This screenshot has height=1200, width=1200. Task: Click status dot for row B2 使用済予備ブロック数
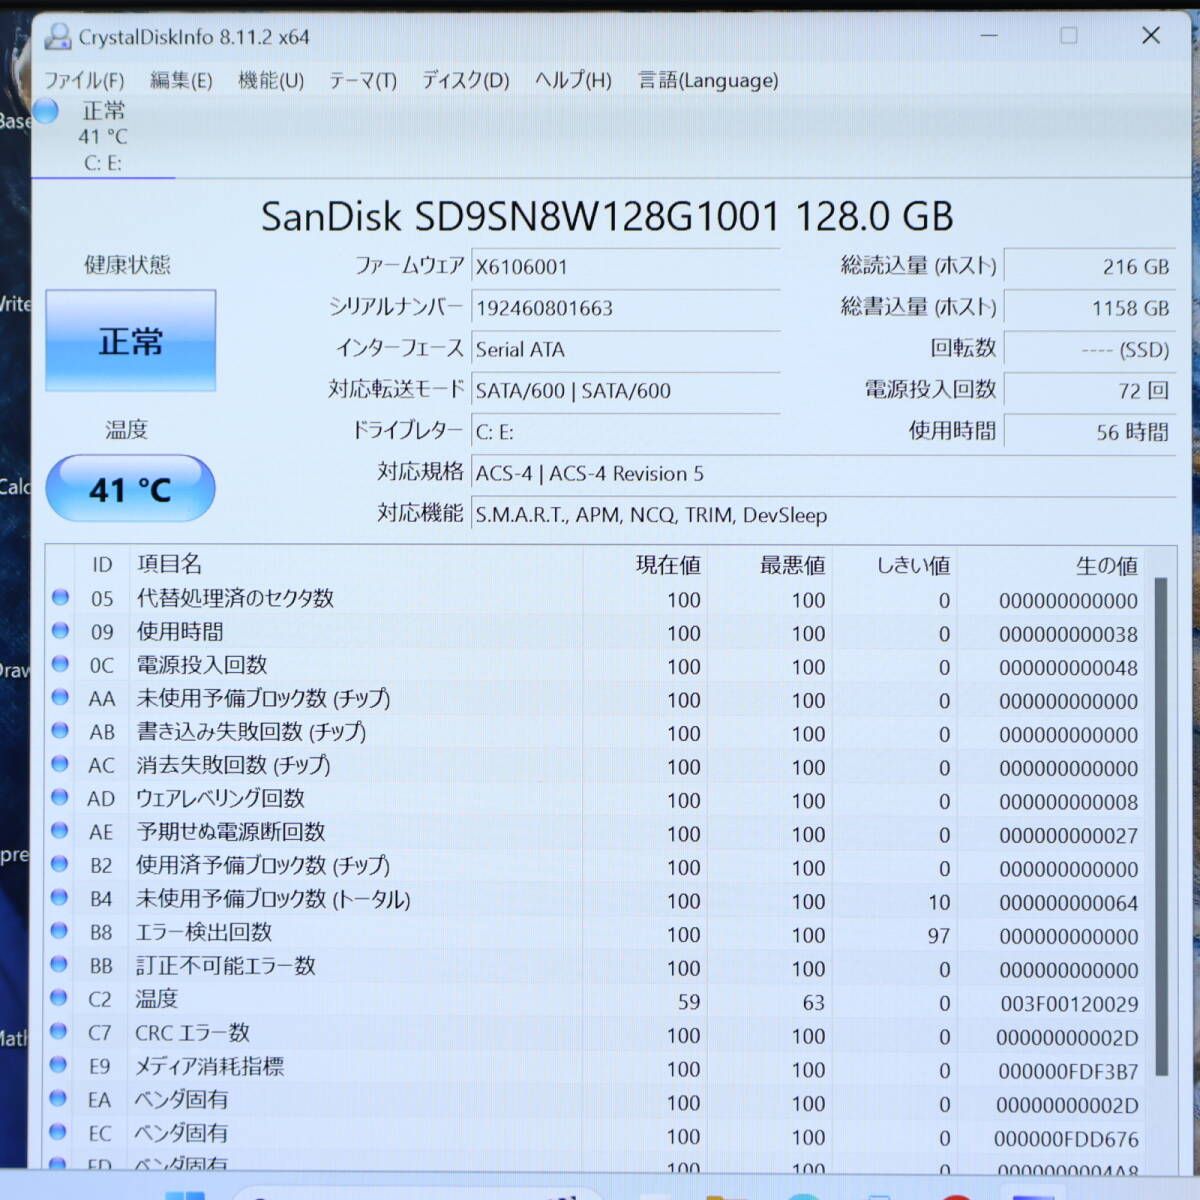pos(60,864)
